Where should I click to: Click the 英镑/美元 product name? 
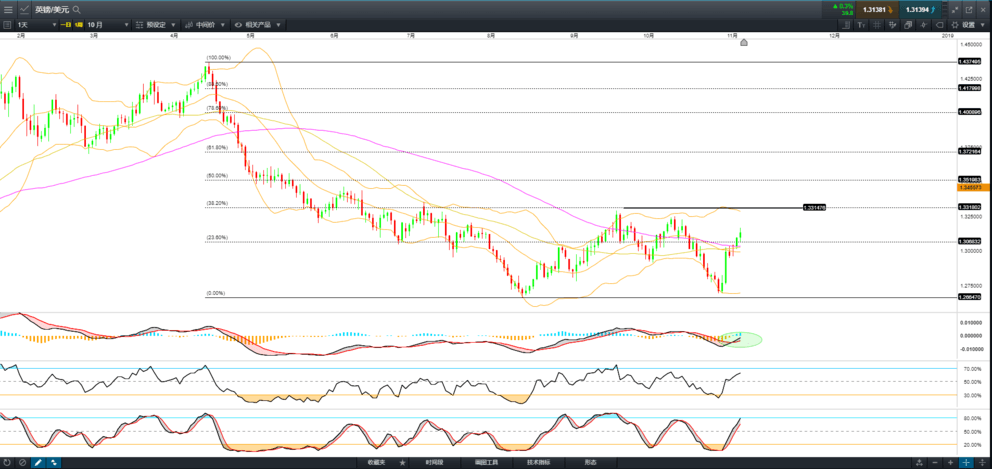coord(52,9)
